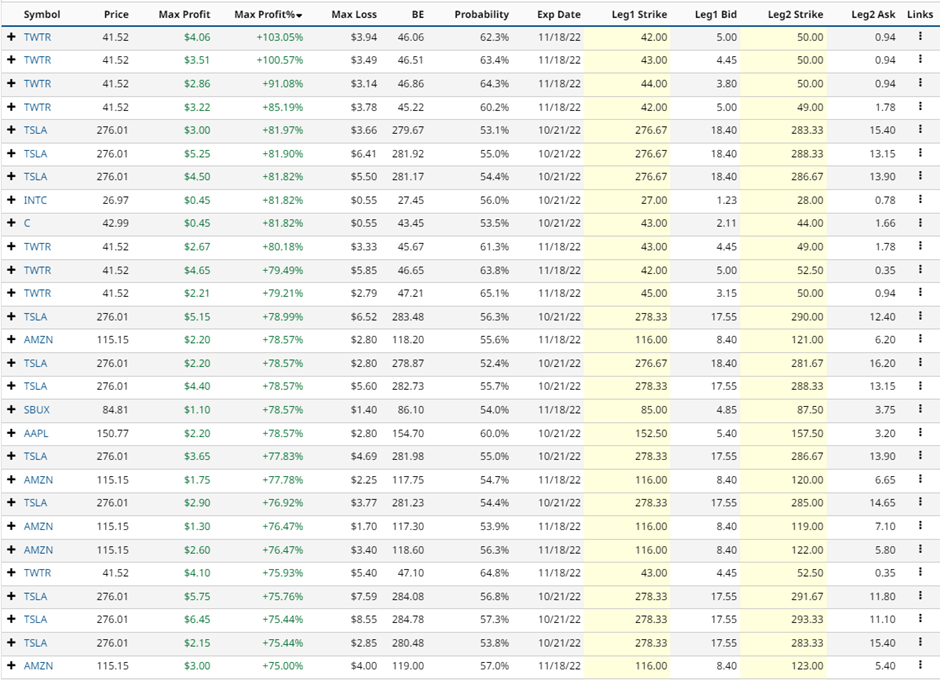The image size is (940, 680).
Task: Expand the AAPL row with plus icon
Action: click(x=11, y=433)
